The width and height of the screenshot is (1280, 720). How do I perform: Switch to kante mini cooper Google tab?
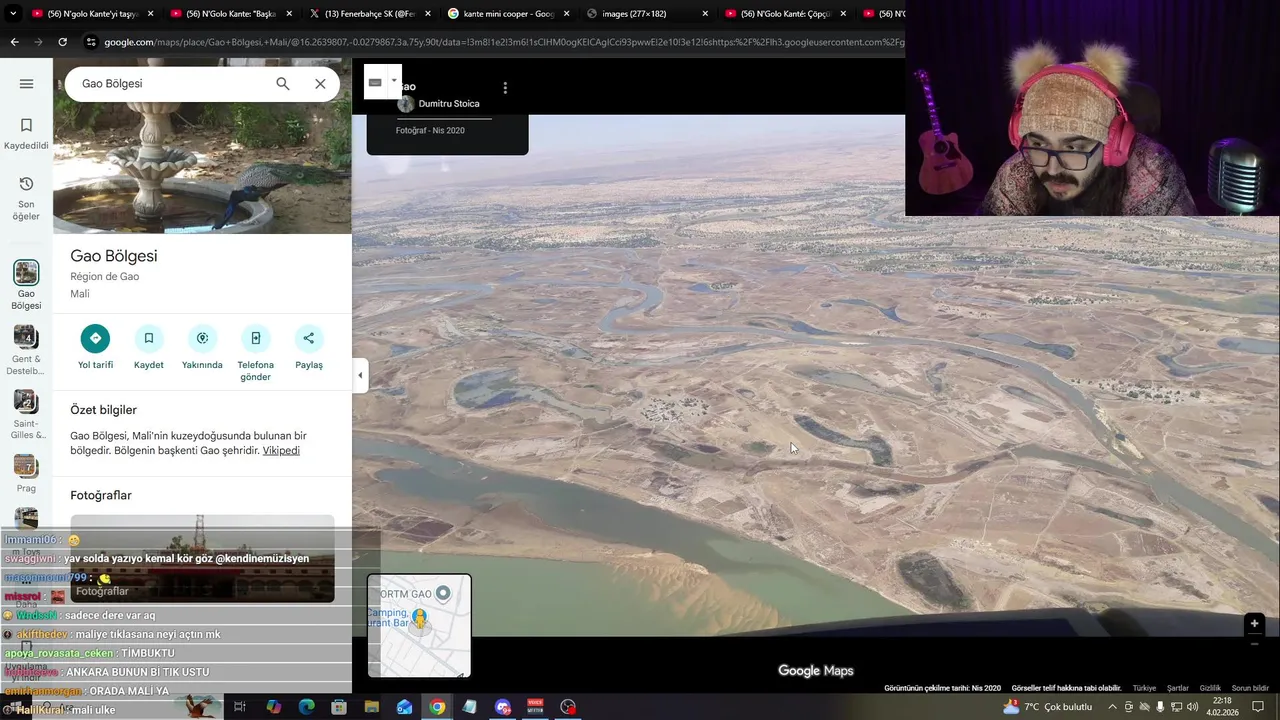click(x=508, y=14)
